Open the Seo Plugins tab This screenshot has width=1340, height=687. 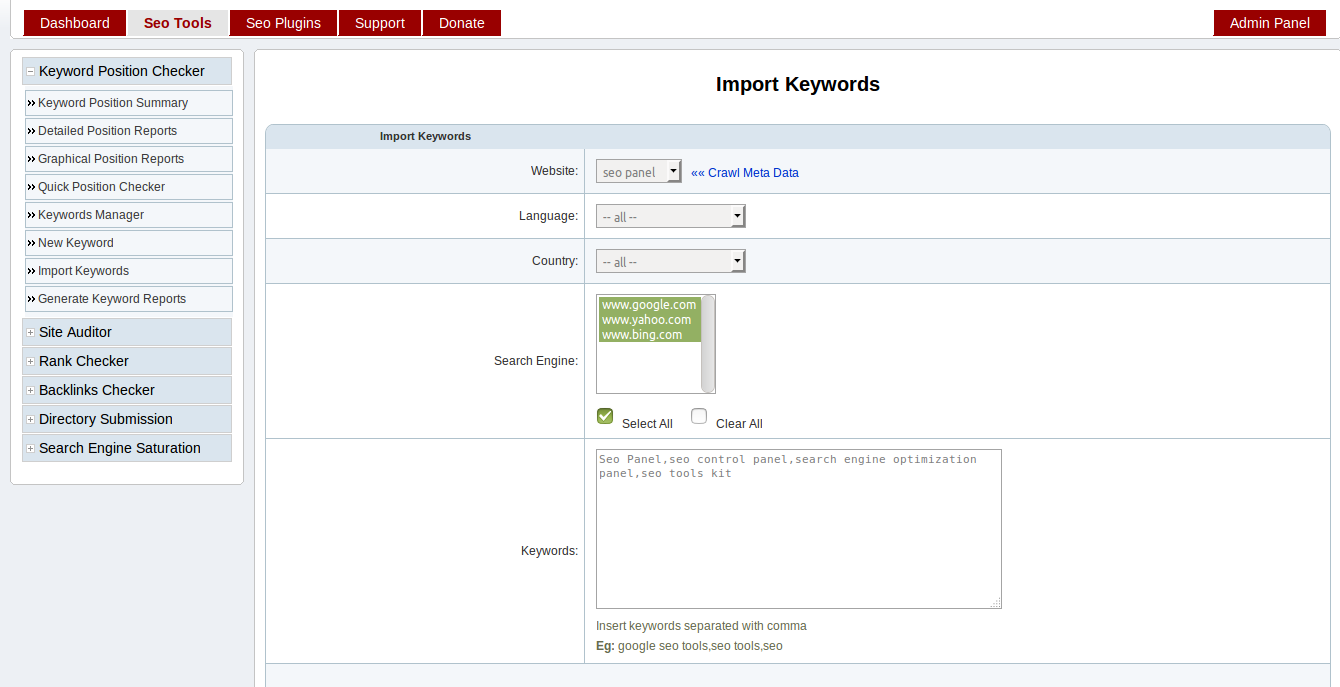(284, 23)
